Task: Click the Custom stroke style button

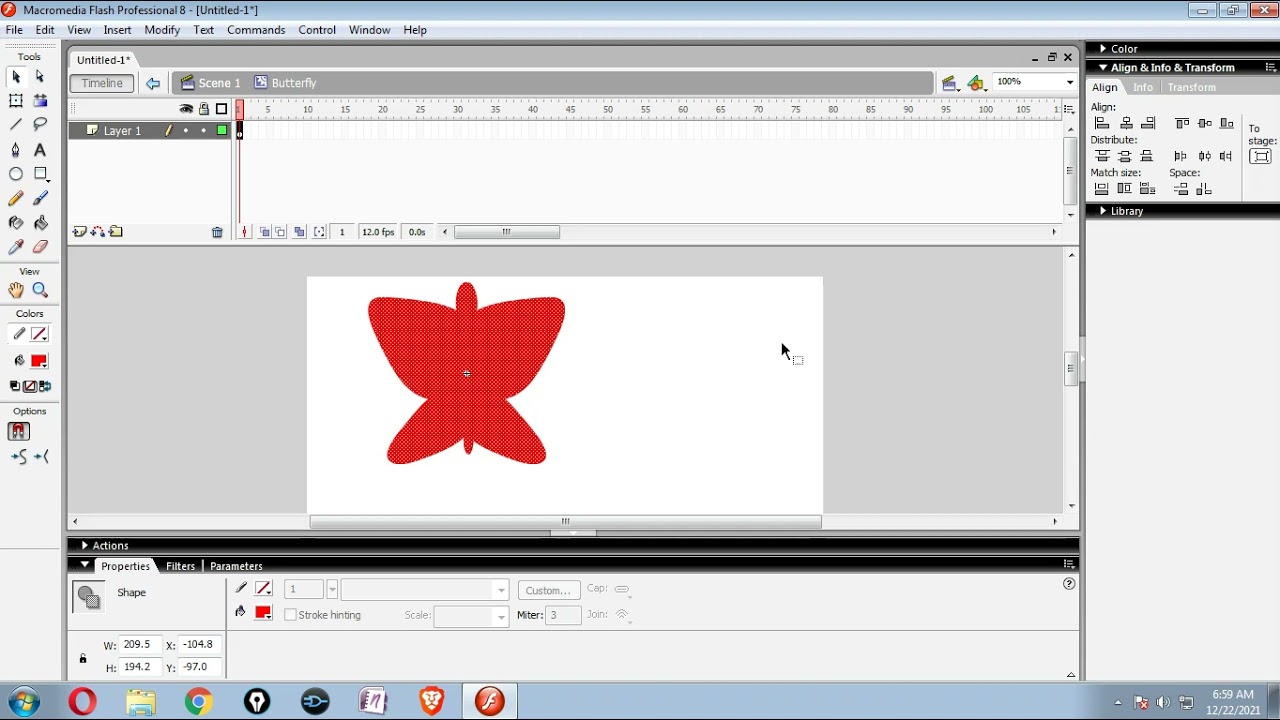Action: (x=549, y=591)
